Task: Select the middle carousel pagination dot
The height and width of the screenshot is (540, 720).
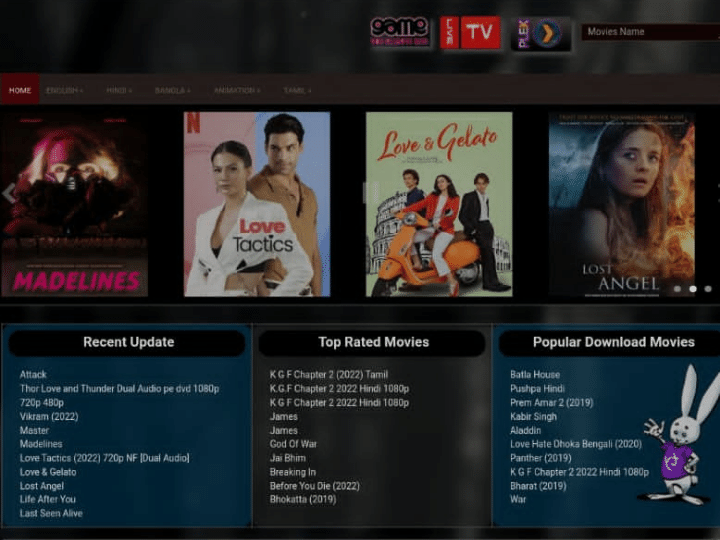Action: [692, 289]
